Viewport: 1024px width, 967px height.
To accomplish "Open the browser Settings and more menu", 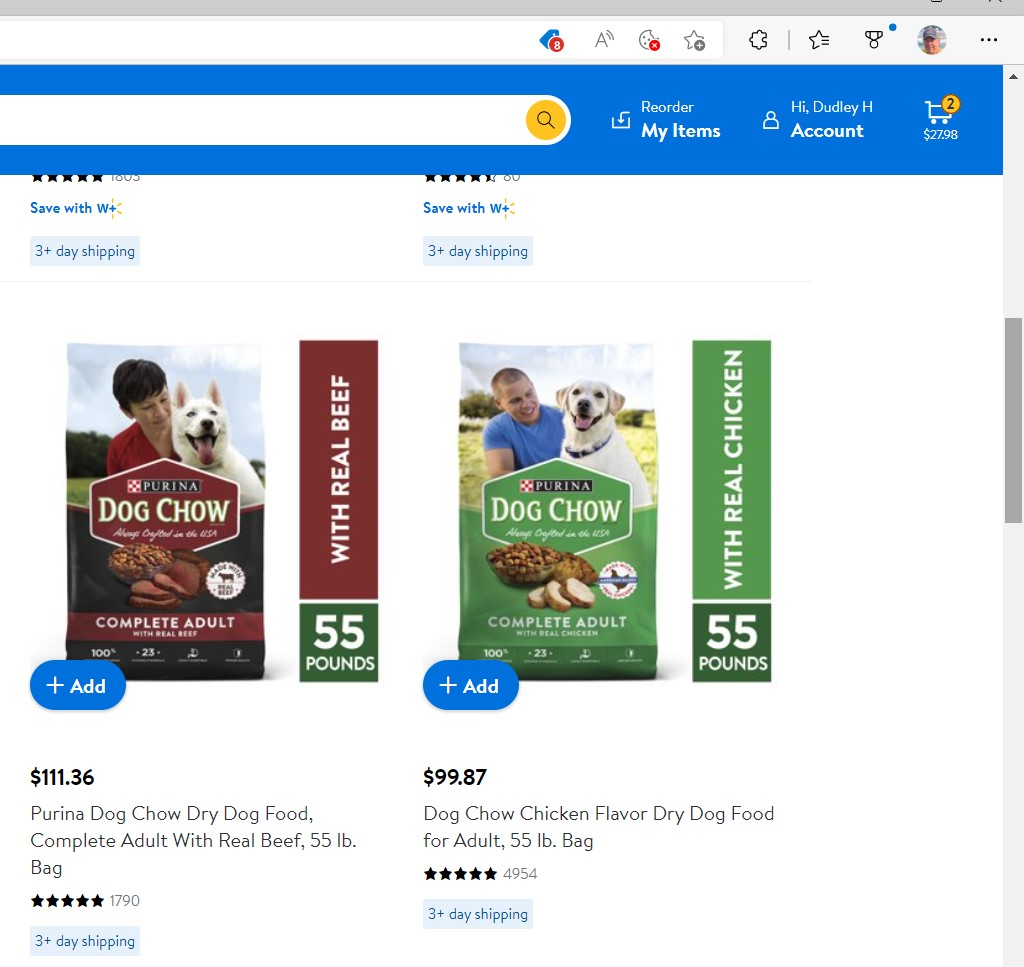I will tap(989, 40).
